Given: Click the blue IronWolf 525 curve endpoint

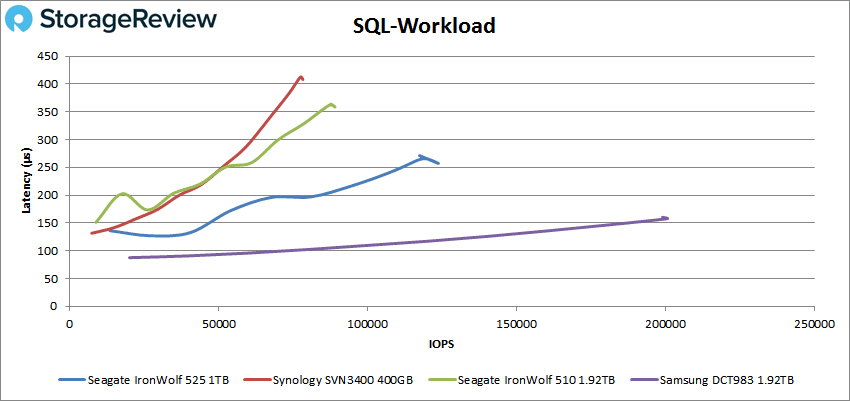Looking at the screenshot, I should coord(438,163).
